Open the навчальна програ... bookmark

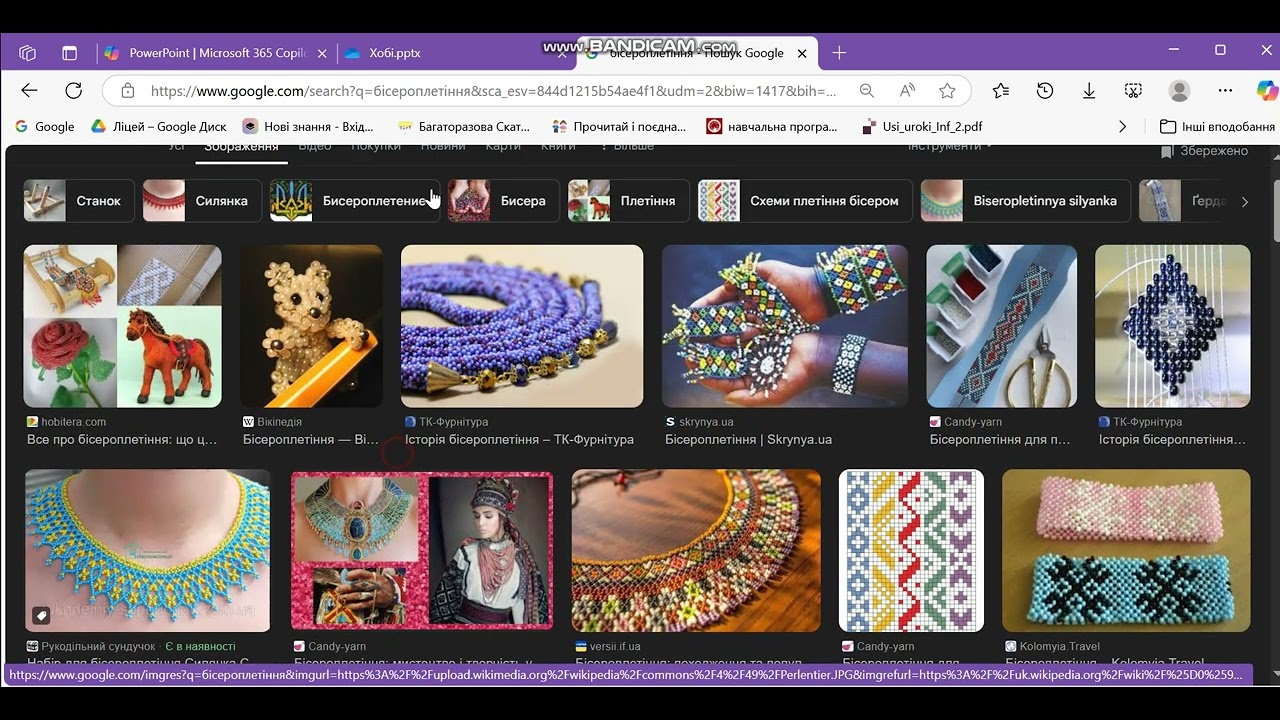(772, 127)
